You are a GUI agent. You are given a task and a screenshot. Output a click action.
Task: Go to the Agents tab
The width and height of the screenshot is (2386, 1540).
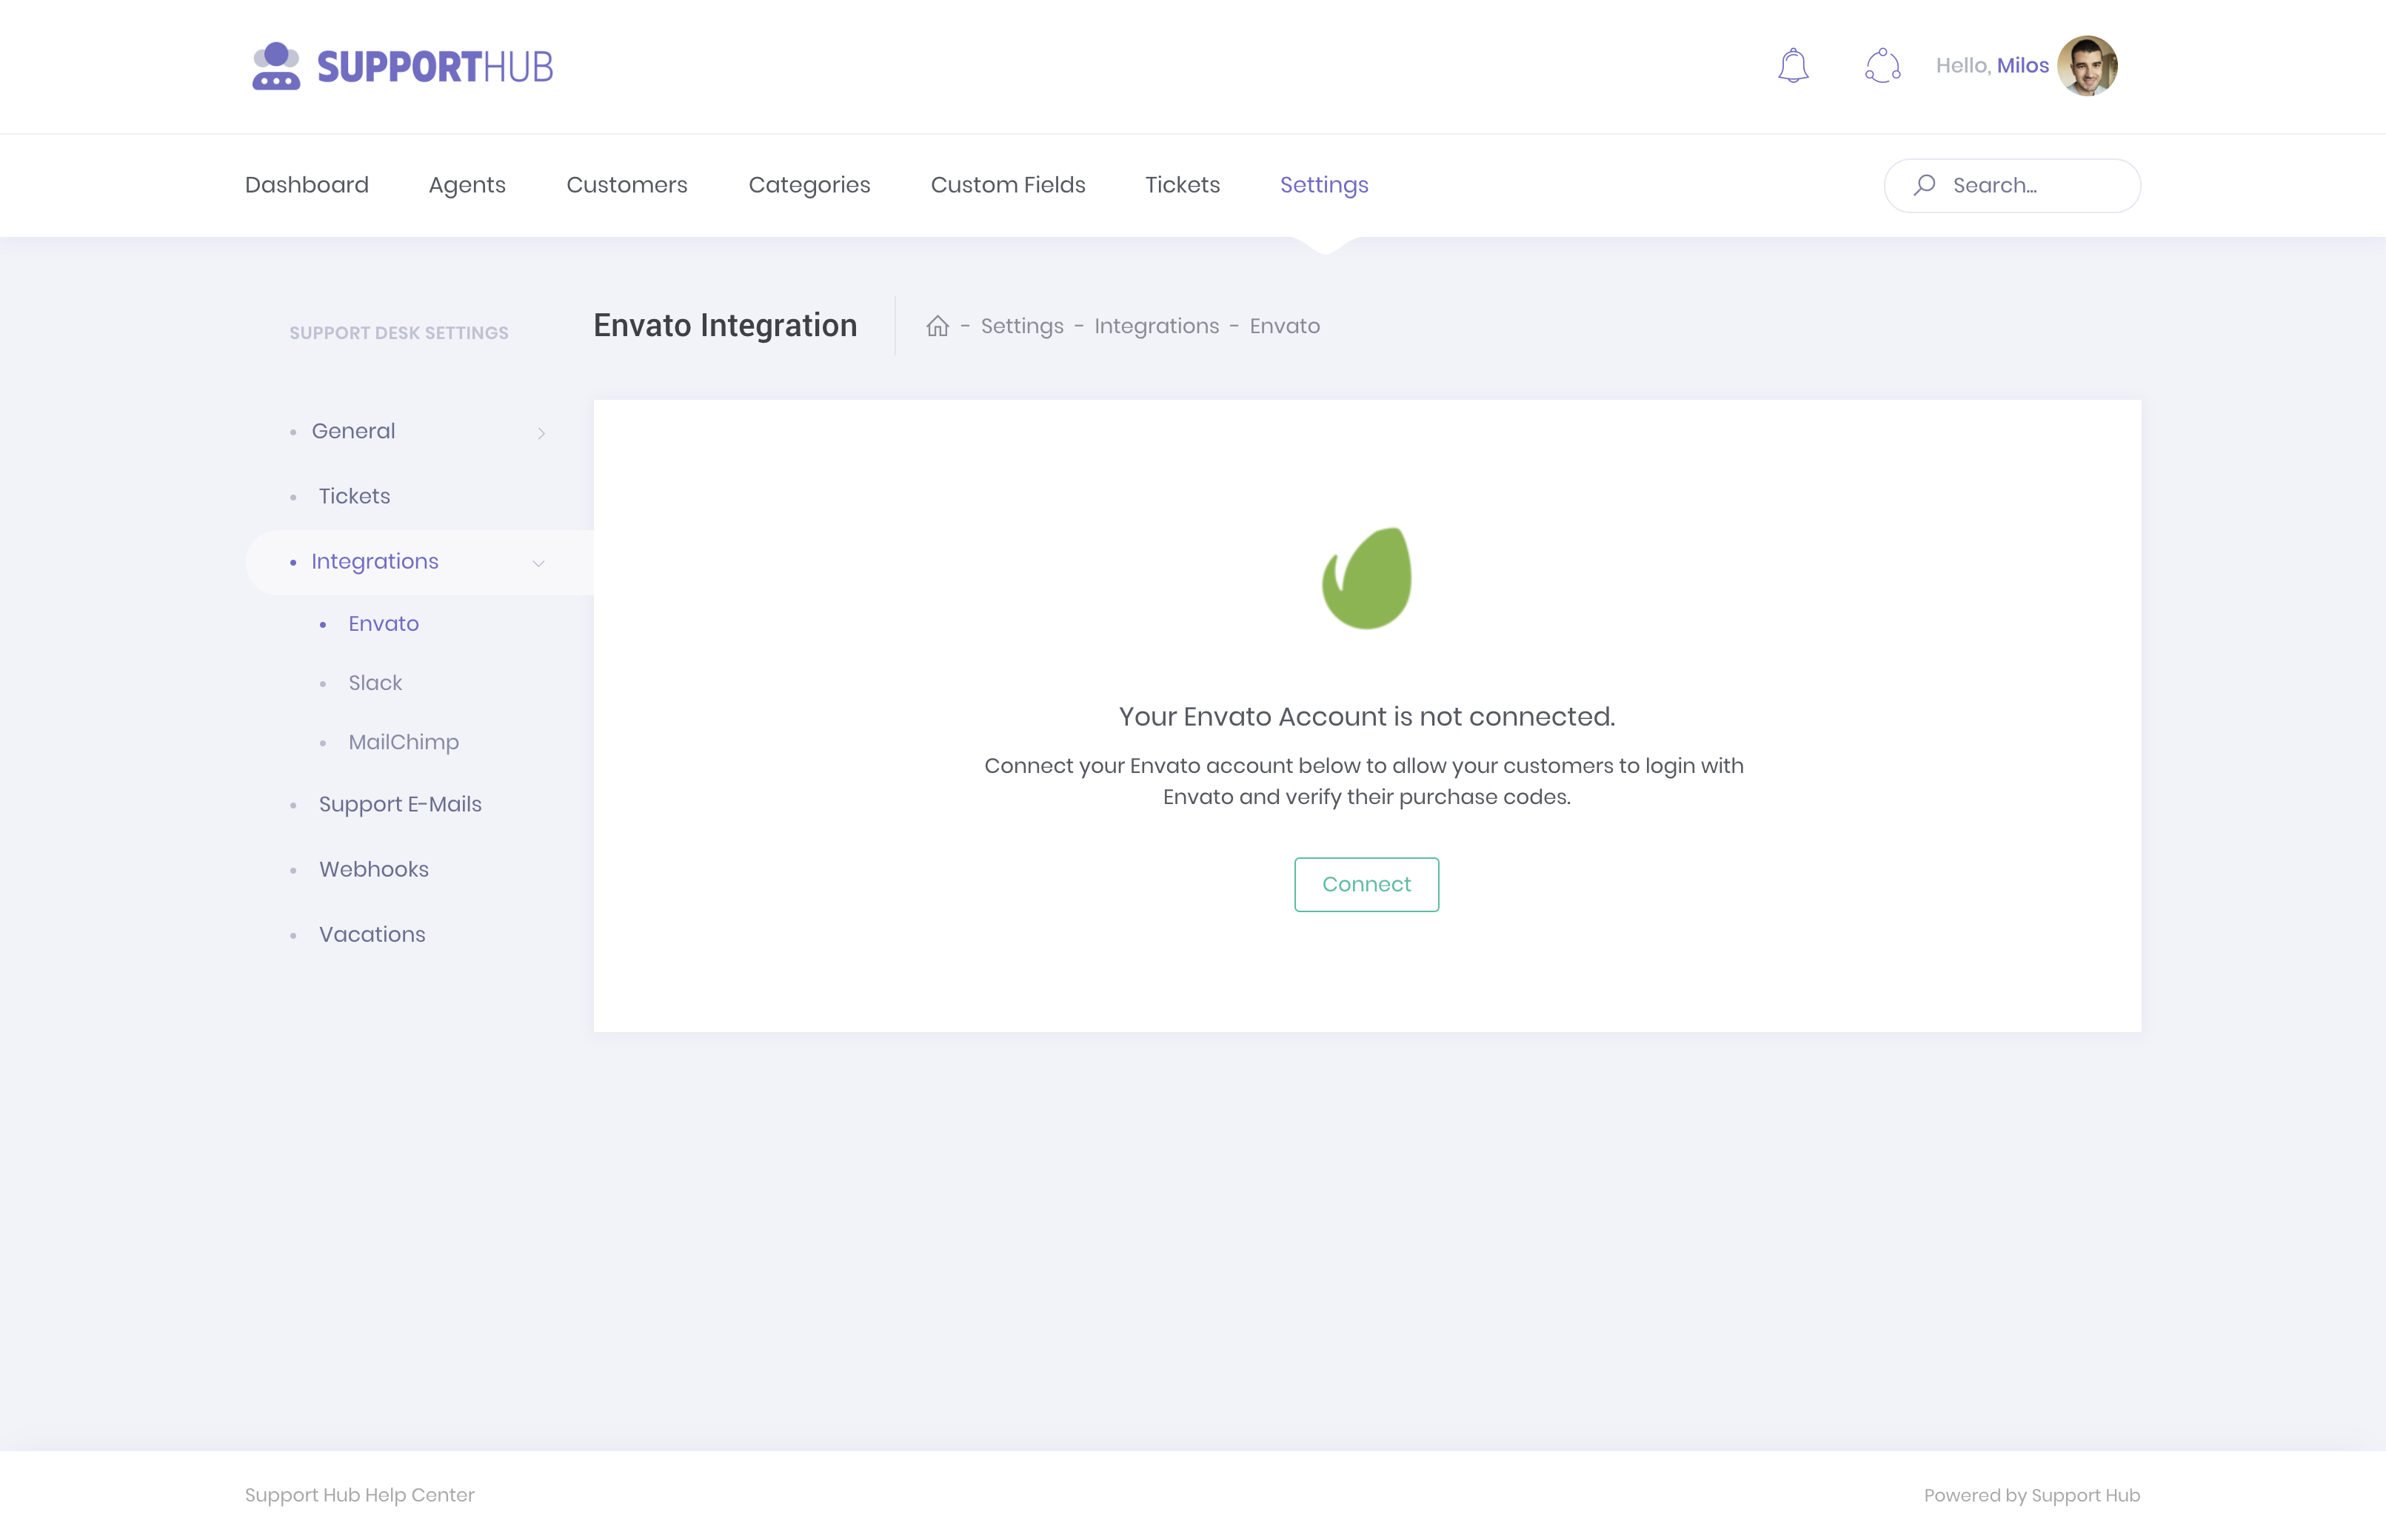coord(467,185)
